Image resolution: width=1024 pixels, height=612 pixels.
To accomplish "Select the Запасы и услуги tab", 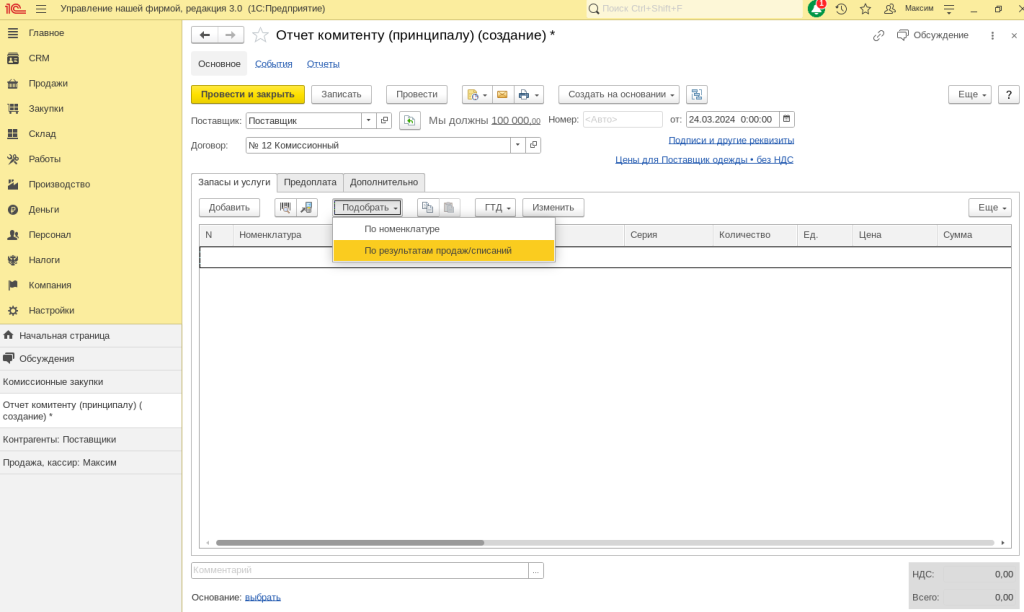I will [234, 182].
